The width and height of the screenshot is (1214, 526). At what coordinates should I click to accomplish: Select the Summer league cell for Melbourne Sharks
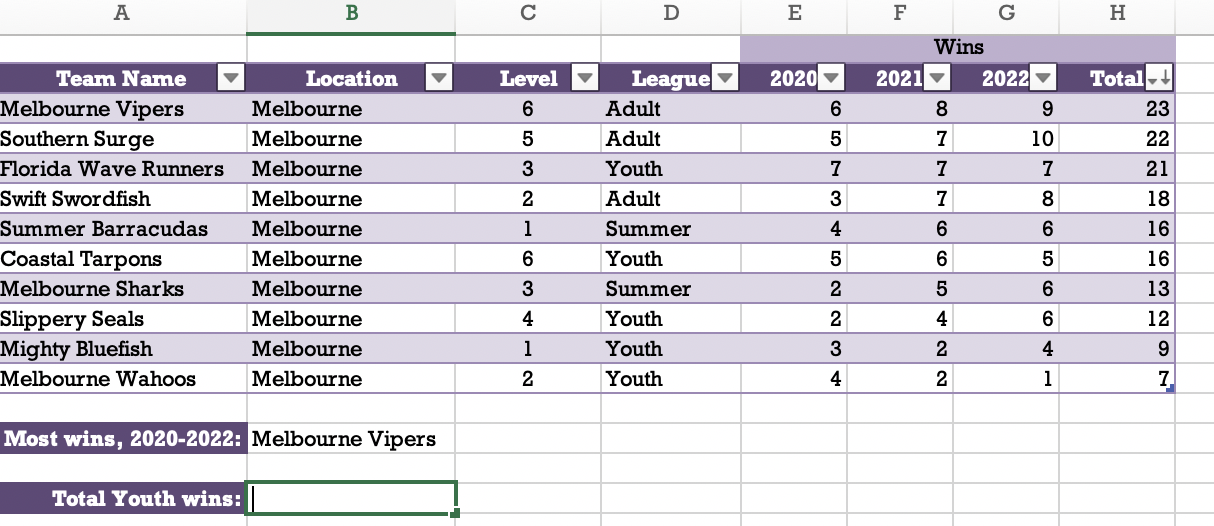pos(671,289)
